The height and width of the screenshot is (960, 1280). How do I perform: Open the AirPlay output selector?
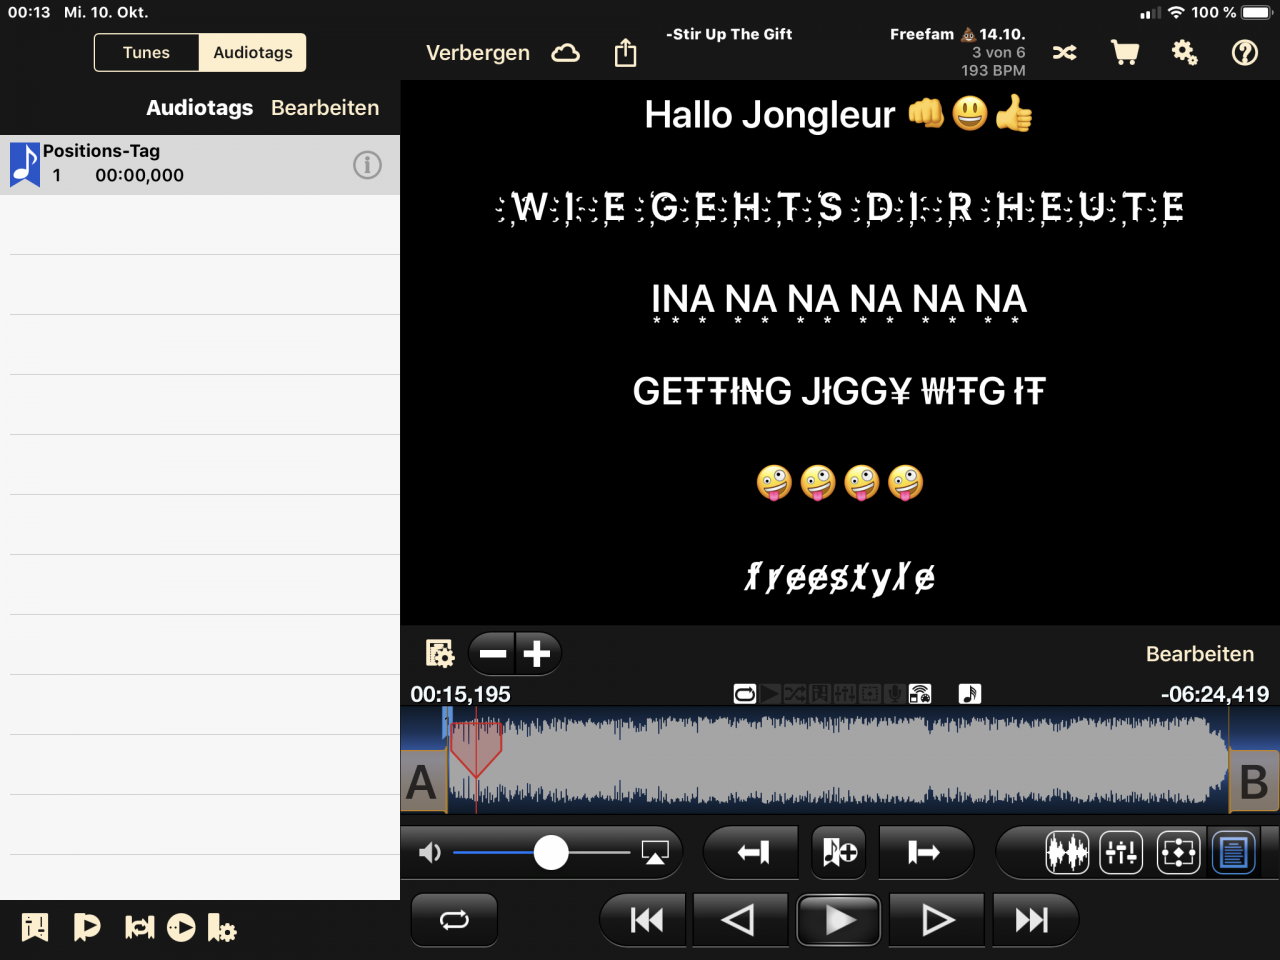point(655,853)
